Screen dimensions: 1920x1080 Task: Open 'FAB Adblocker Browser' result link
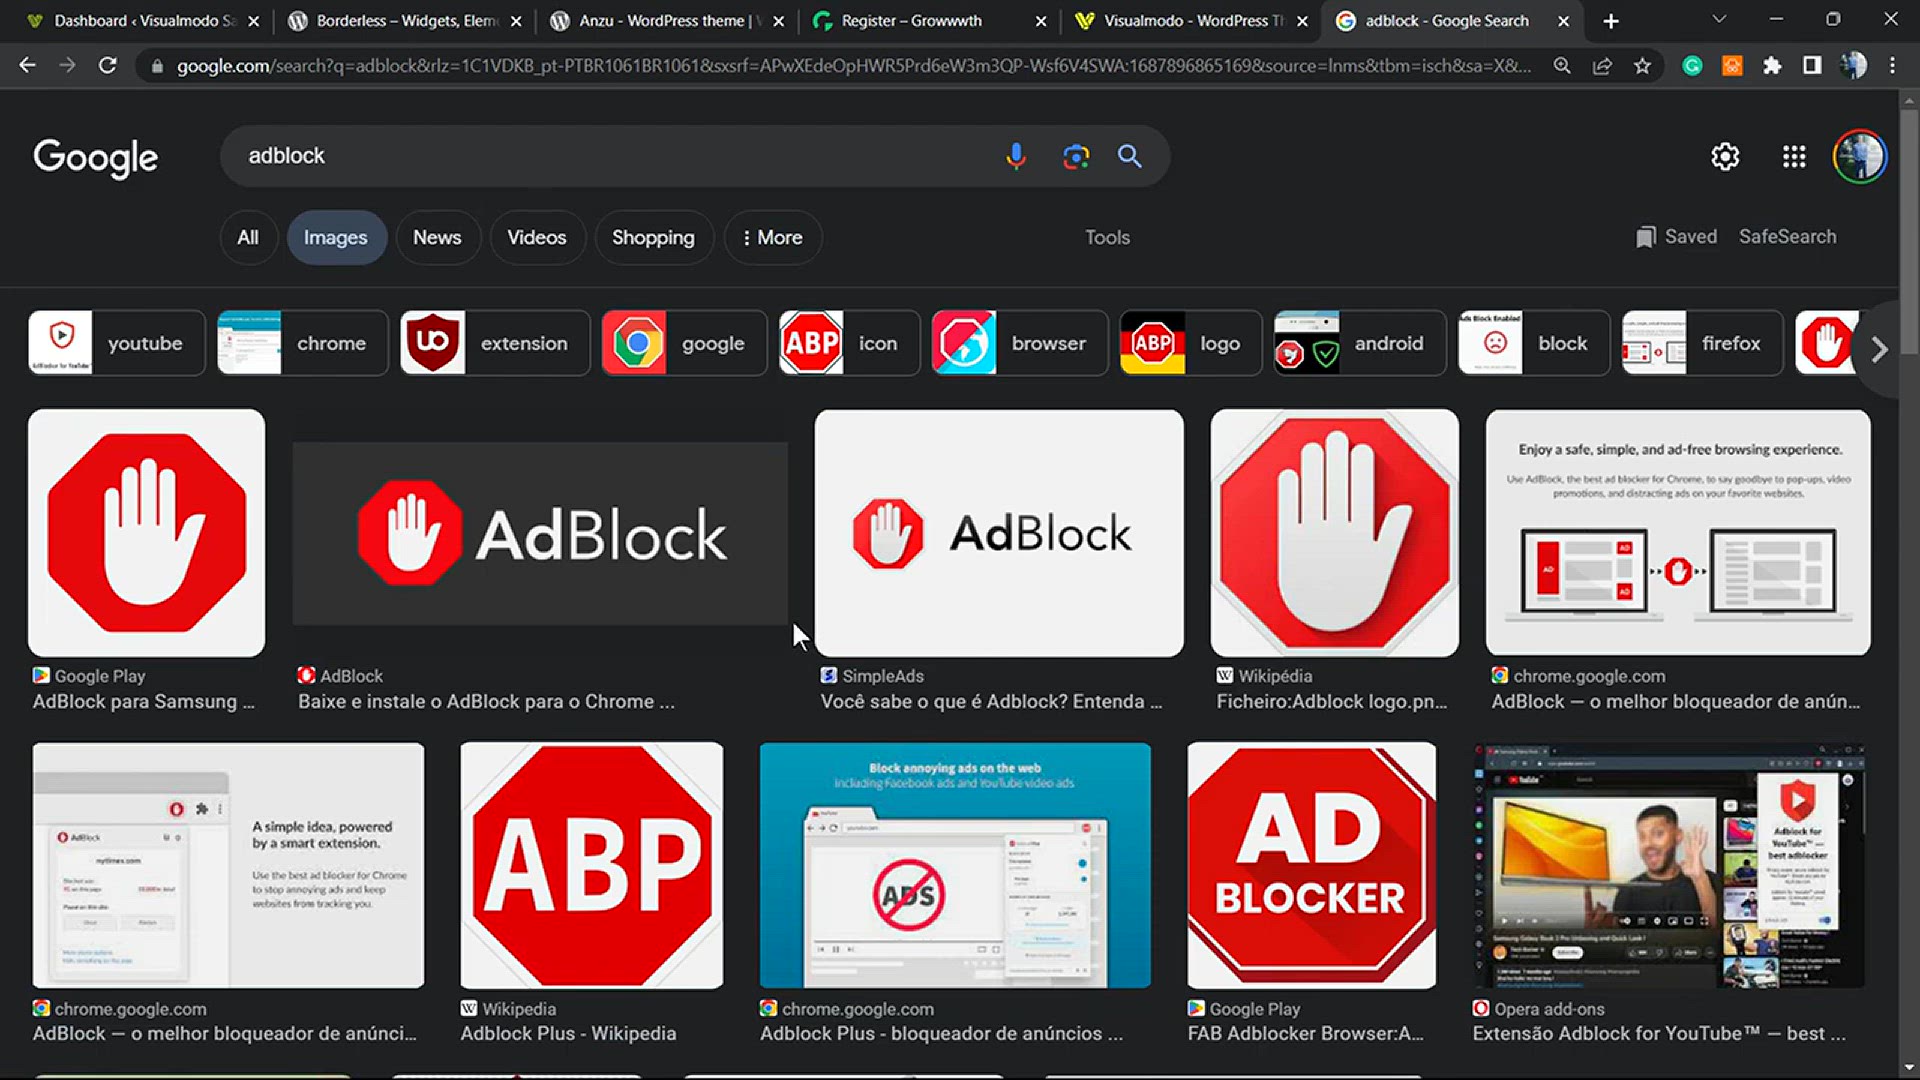click(1306, 1034)
